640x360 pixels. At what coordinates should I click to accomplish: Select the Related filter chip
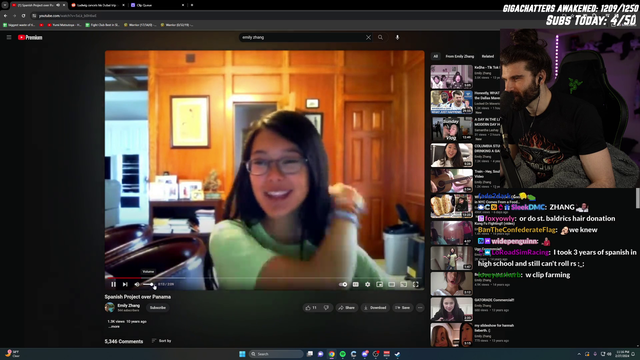pos(487,56)
